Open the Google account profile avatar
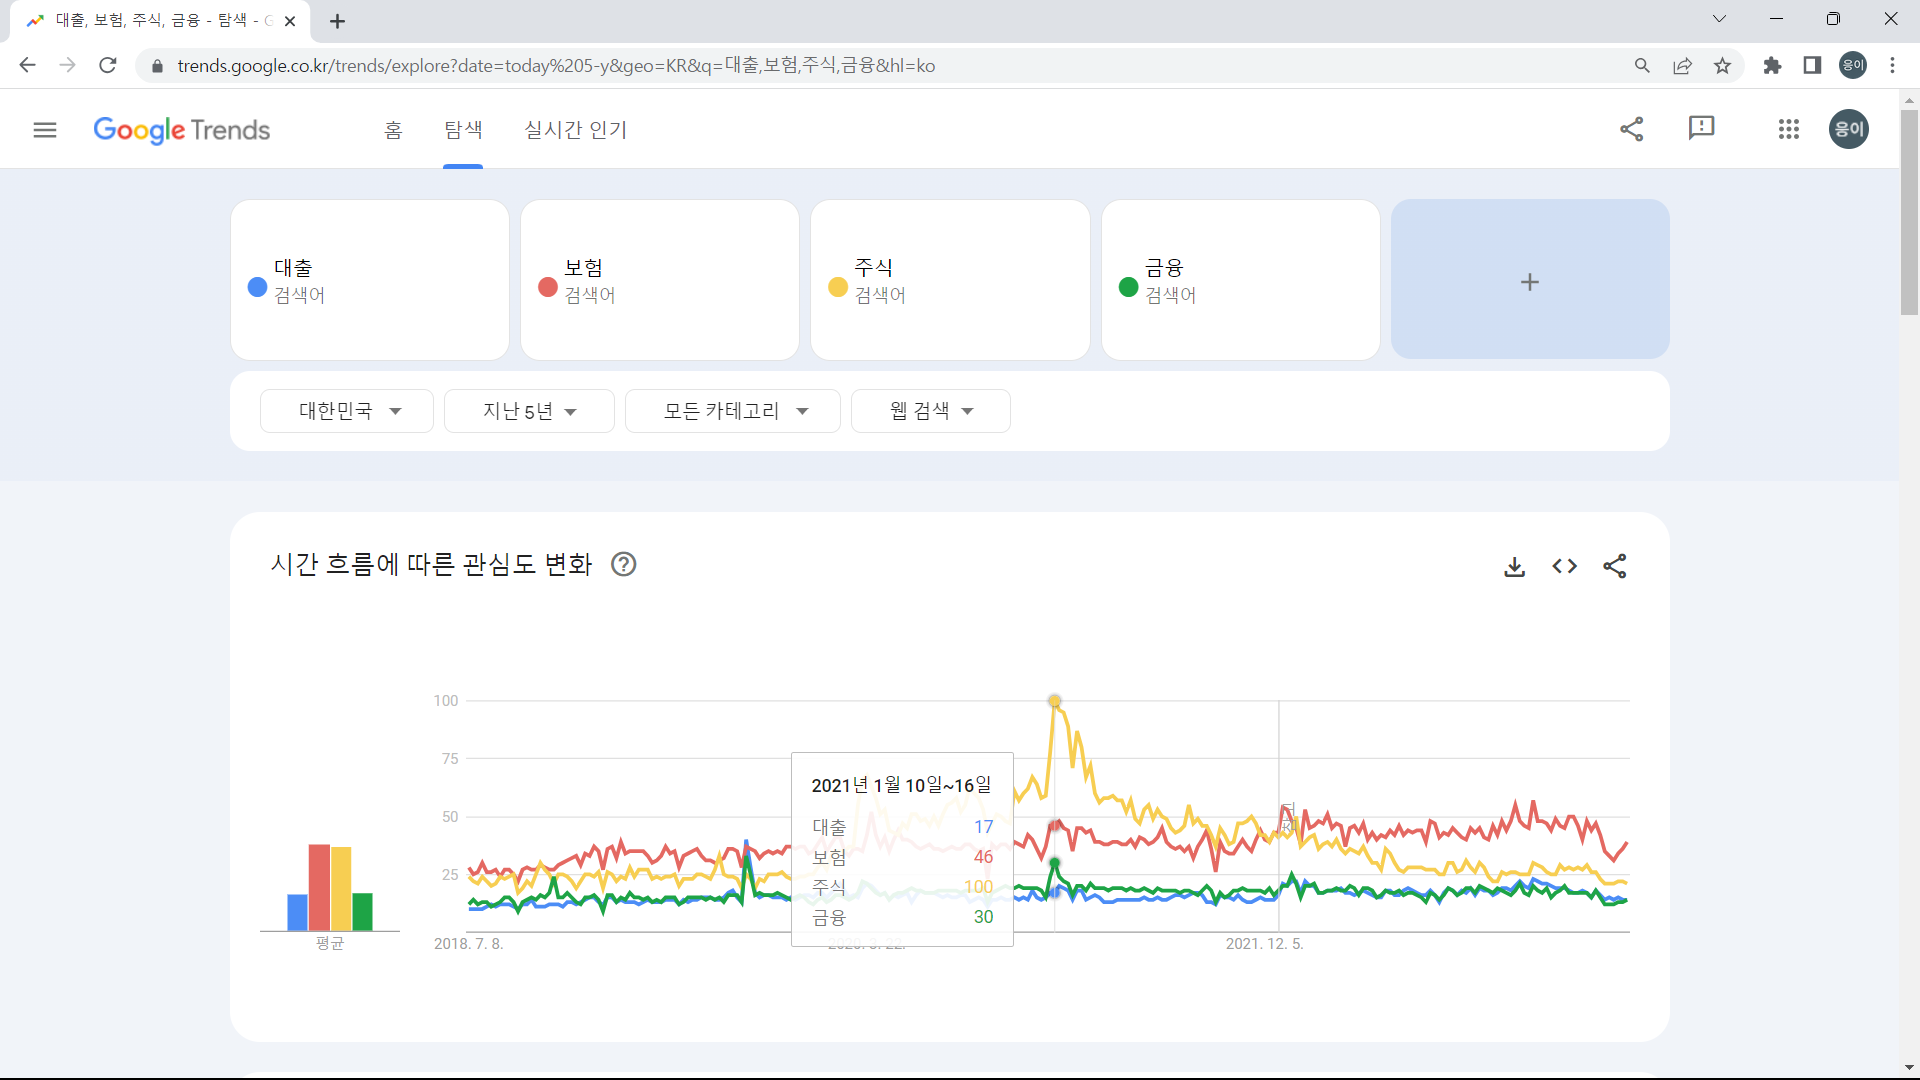 pos(1848,129)
